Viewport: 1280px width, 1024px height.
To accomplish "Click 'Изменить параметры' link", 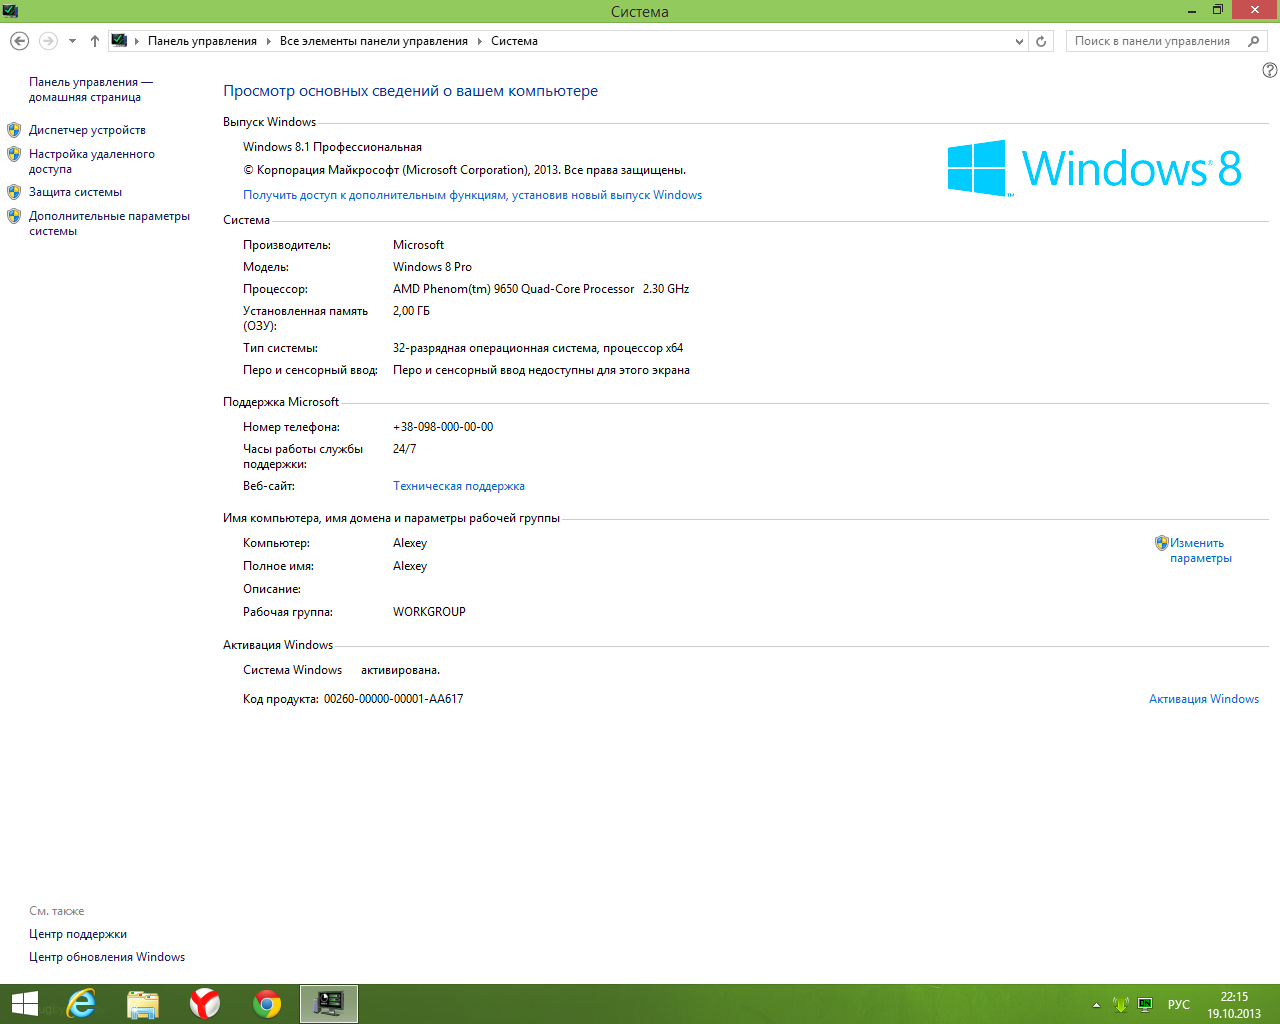I will click(1201, 551).
